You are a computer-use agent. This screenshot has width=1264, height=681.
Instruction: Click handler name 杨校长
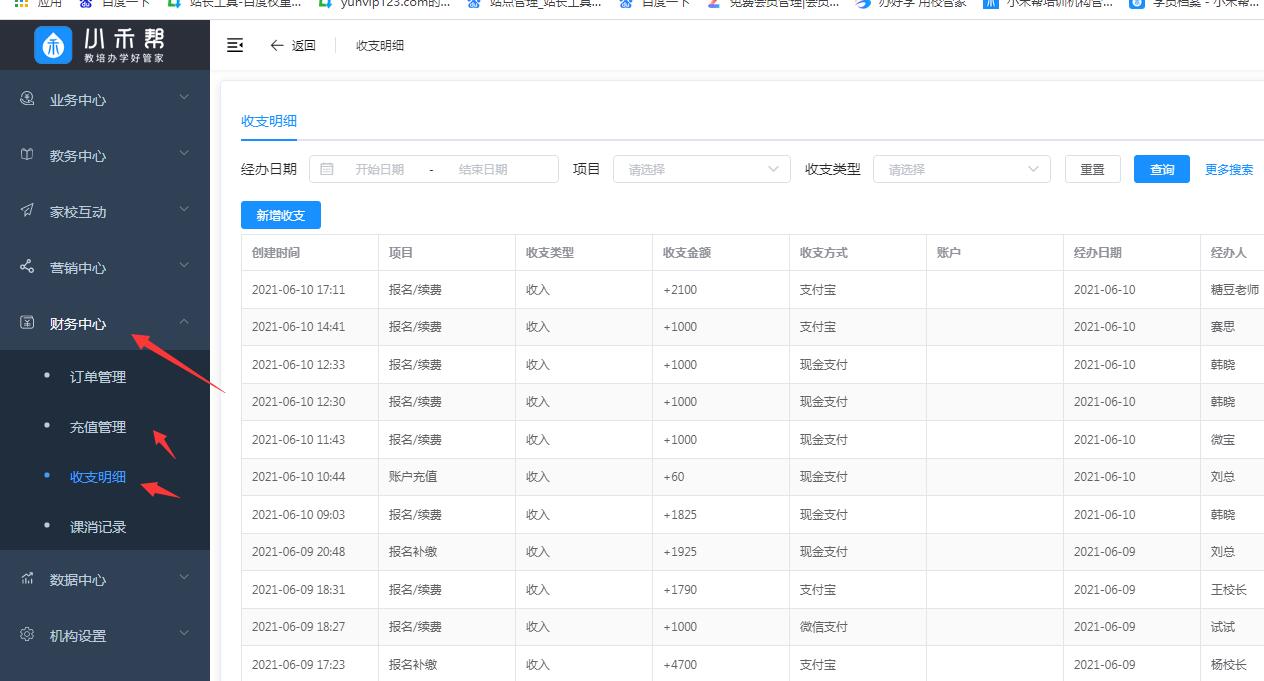click(x=1229, y=664)
